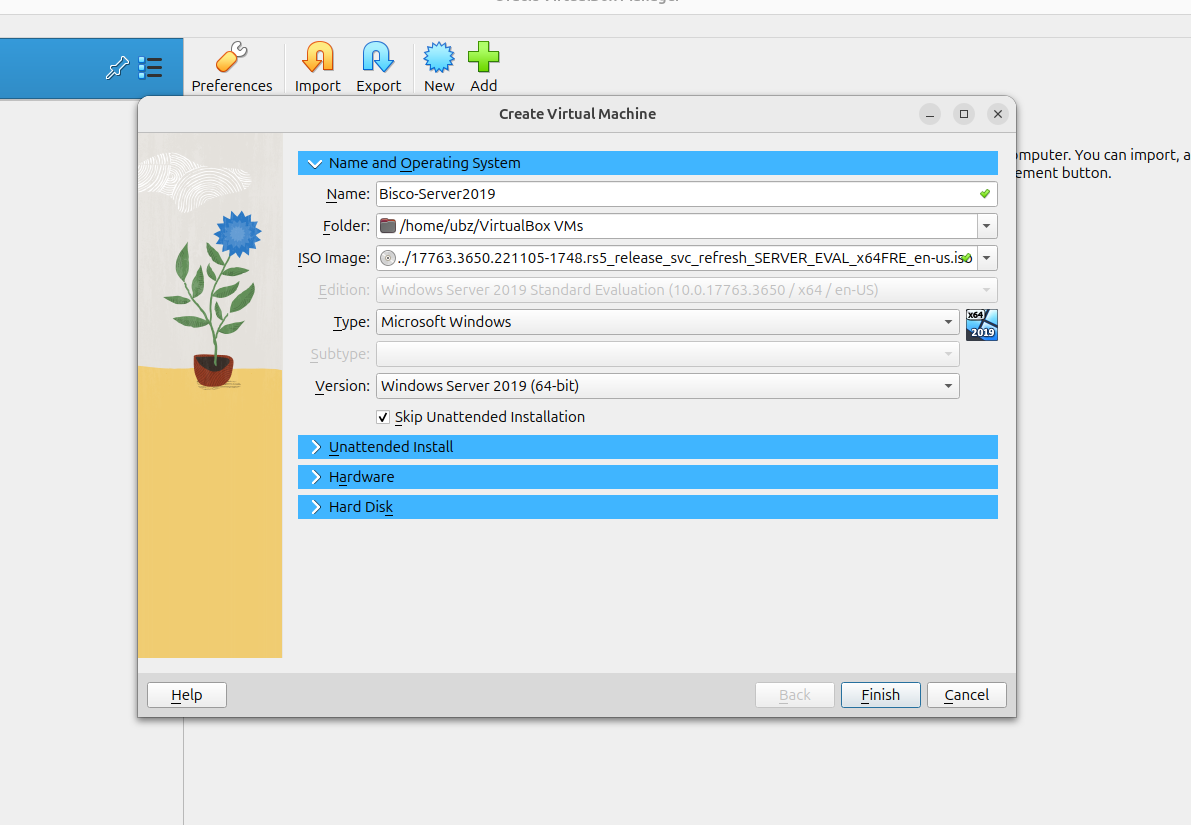Open the Folder path dropdown arrow

pos(987,227)
